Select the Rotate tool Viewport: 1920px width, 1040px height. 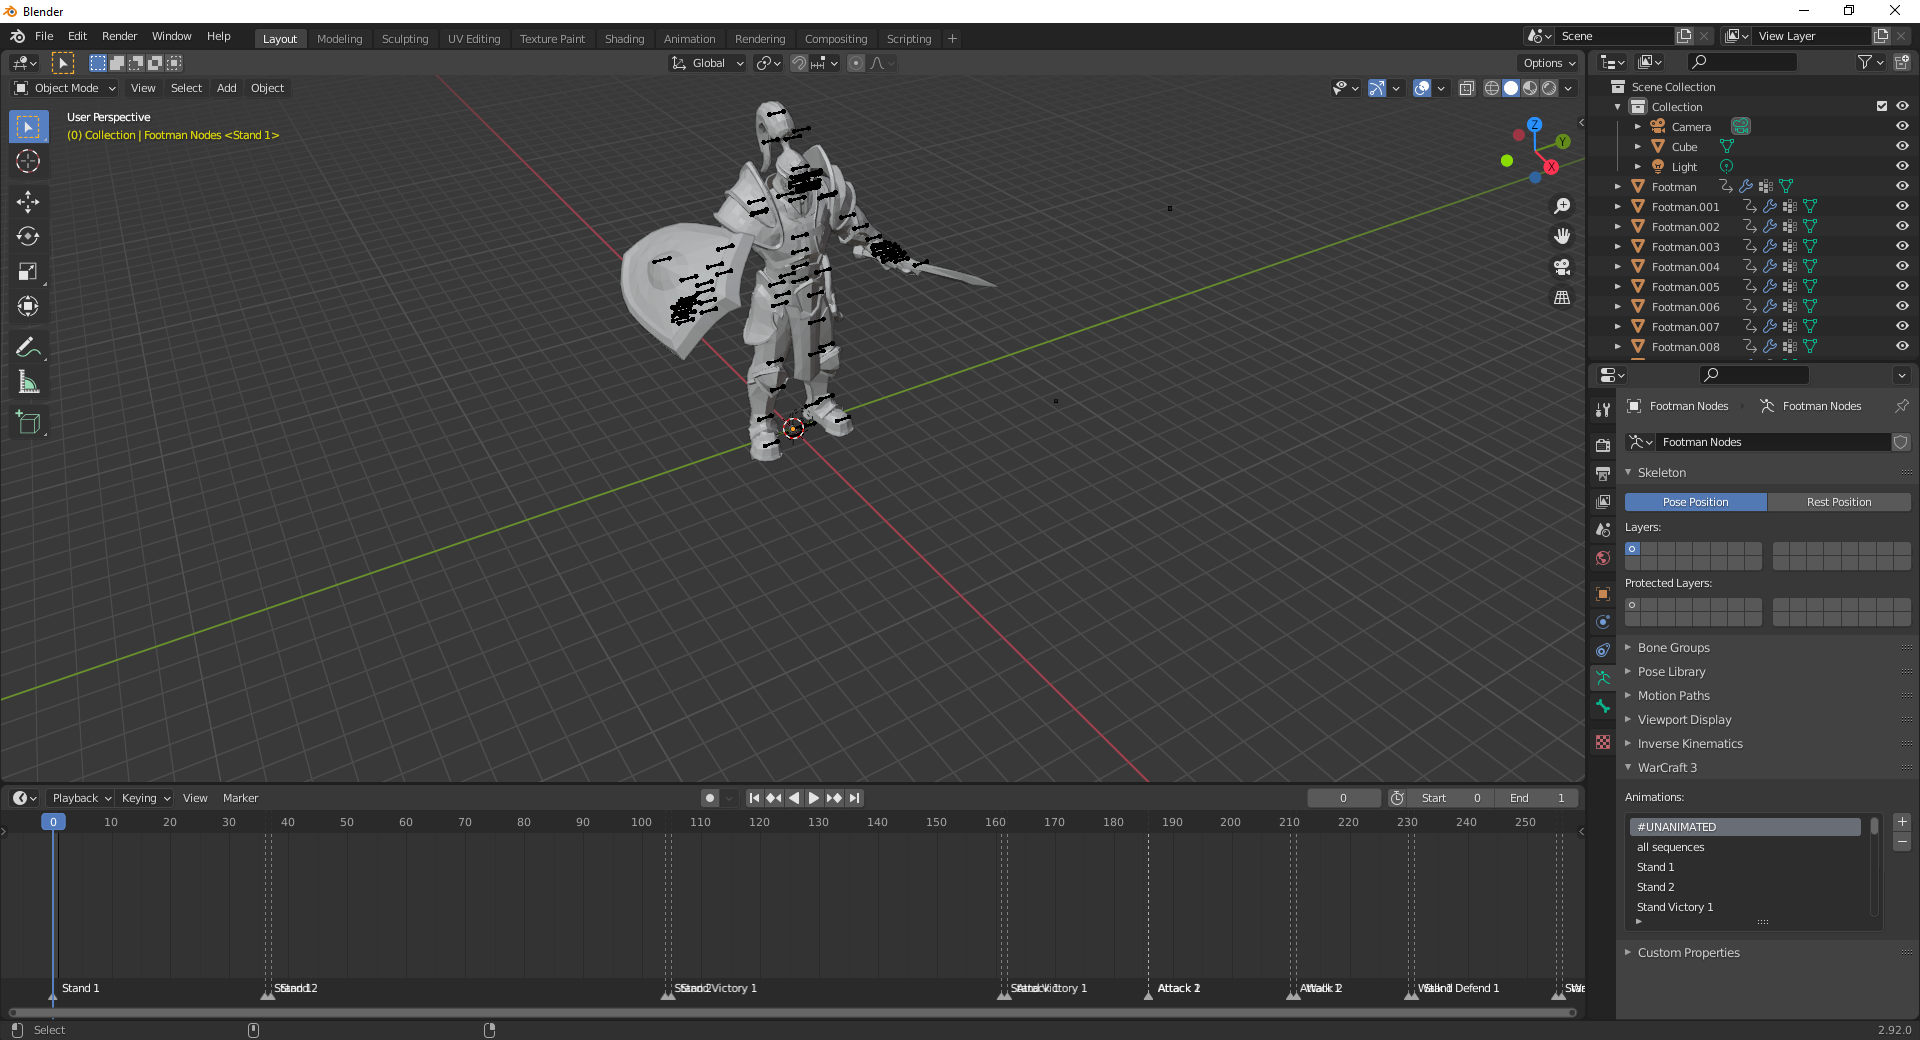click(28, 237)
